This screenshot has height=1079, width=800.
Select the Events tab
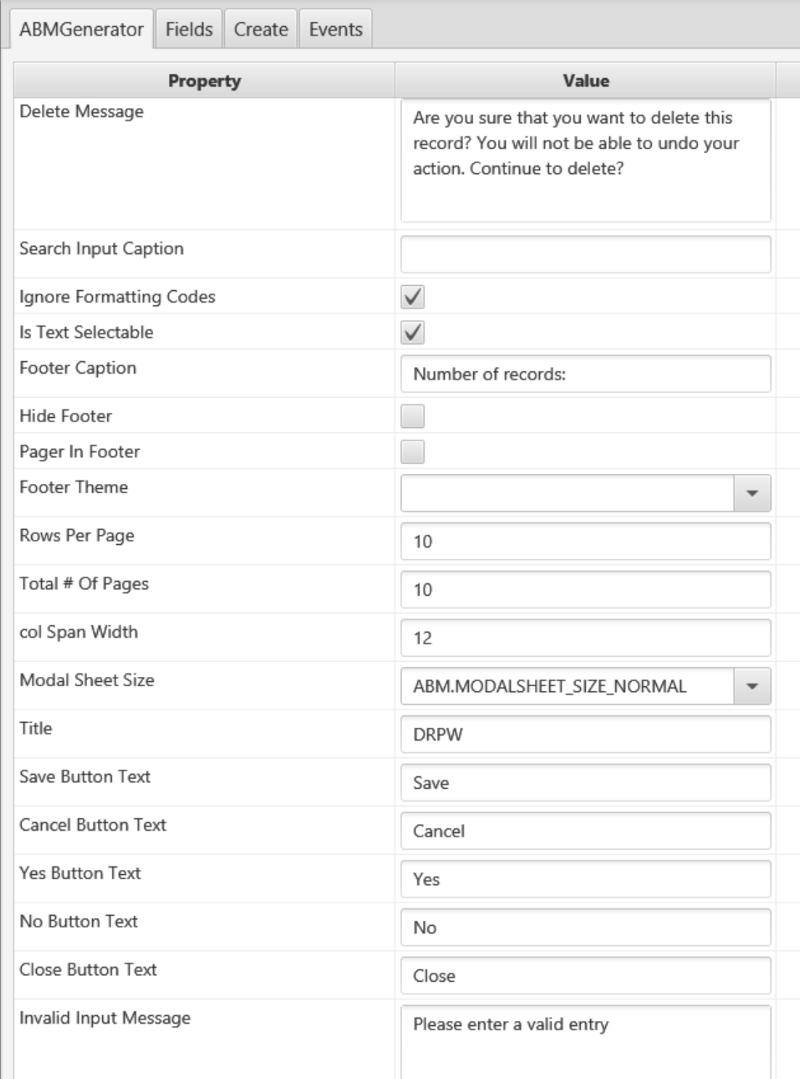pyautogui.click(x=335, y=29)
